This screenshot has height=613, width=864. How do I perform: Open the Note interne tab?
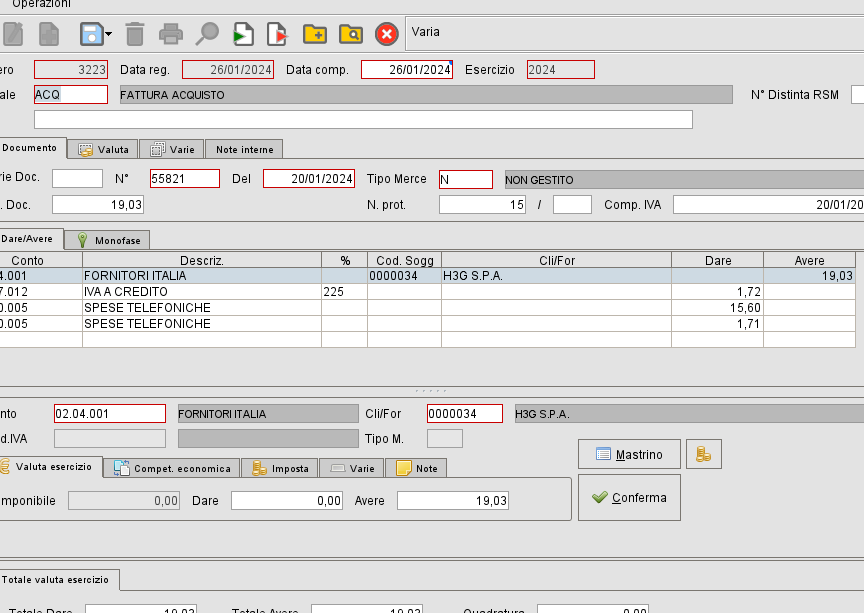pos(244,149)
